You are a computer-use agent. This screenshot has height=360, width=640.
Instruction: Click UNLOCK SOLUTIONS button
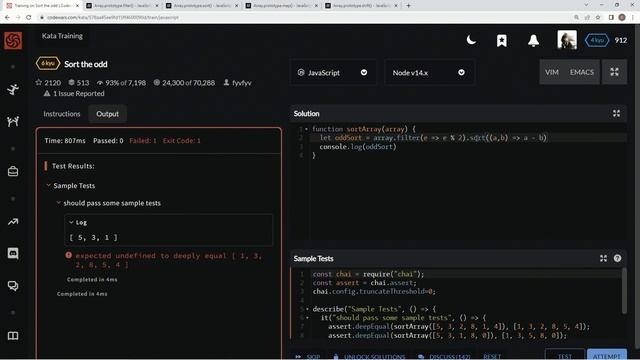(x=370, y=356)
